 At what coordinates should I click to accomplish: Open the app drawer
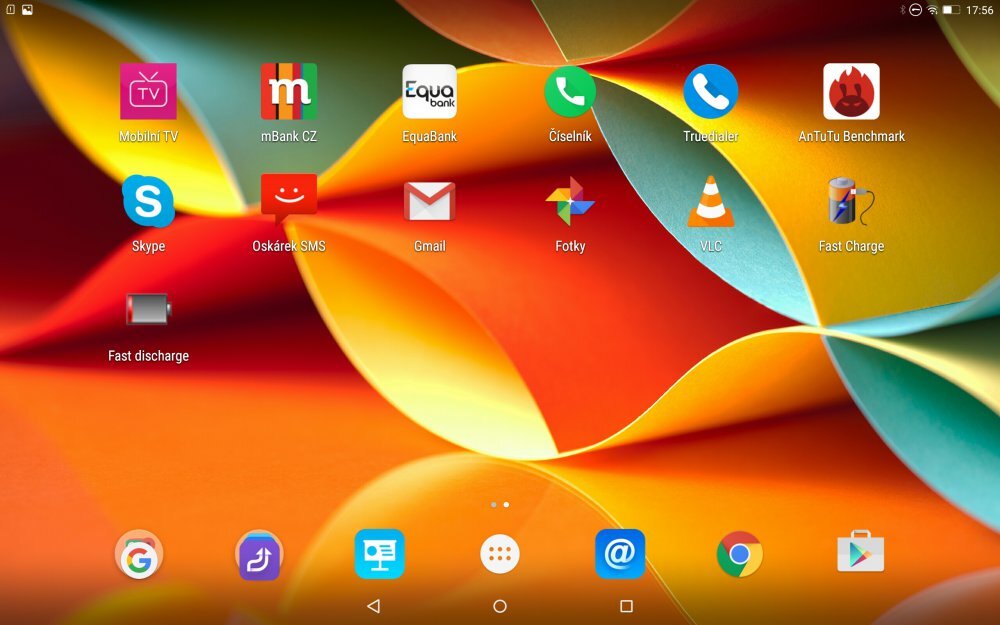tap(498, 552)
